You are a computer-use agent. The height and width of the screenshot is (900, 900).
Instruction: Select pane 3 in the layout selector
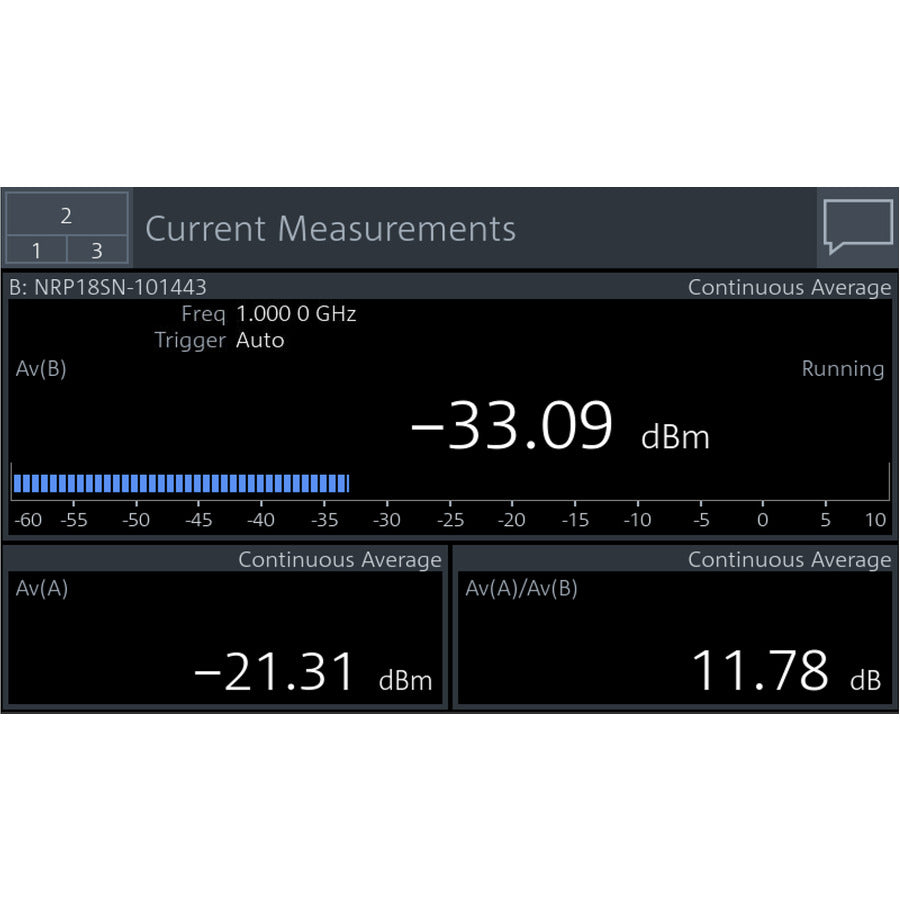[99, 247]
